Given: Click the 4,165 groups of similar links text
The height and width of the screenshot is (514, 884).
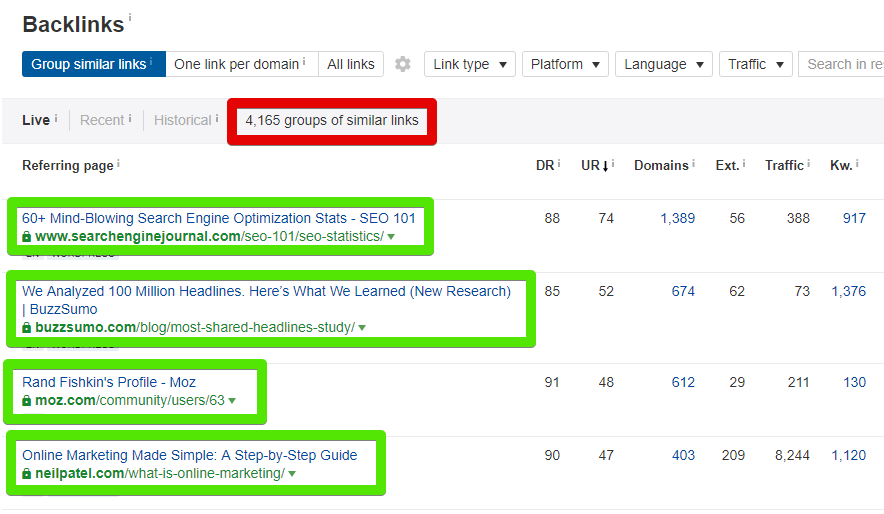Looking at the screenshot, I should [332, 120].
